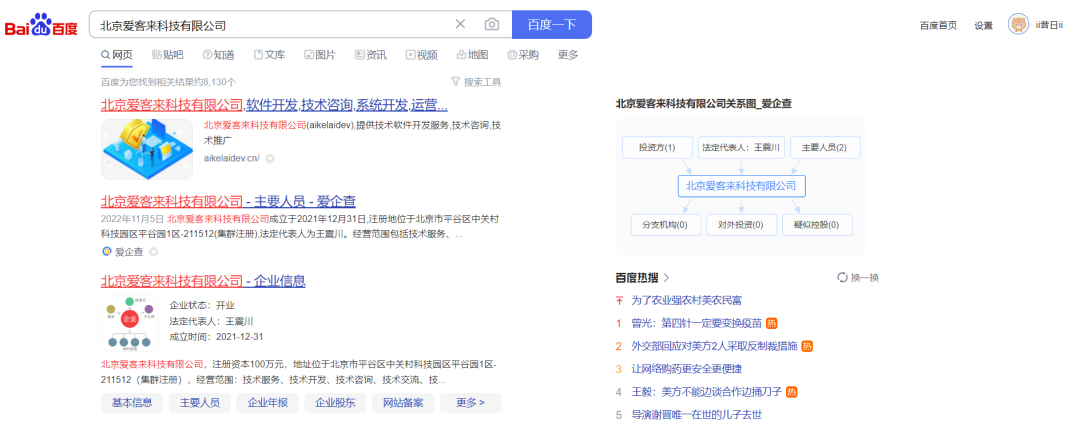Click 法定代表人:王震川 text in third result
Screen dimensions: 1080x424
211,321
